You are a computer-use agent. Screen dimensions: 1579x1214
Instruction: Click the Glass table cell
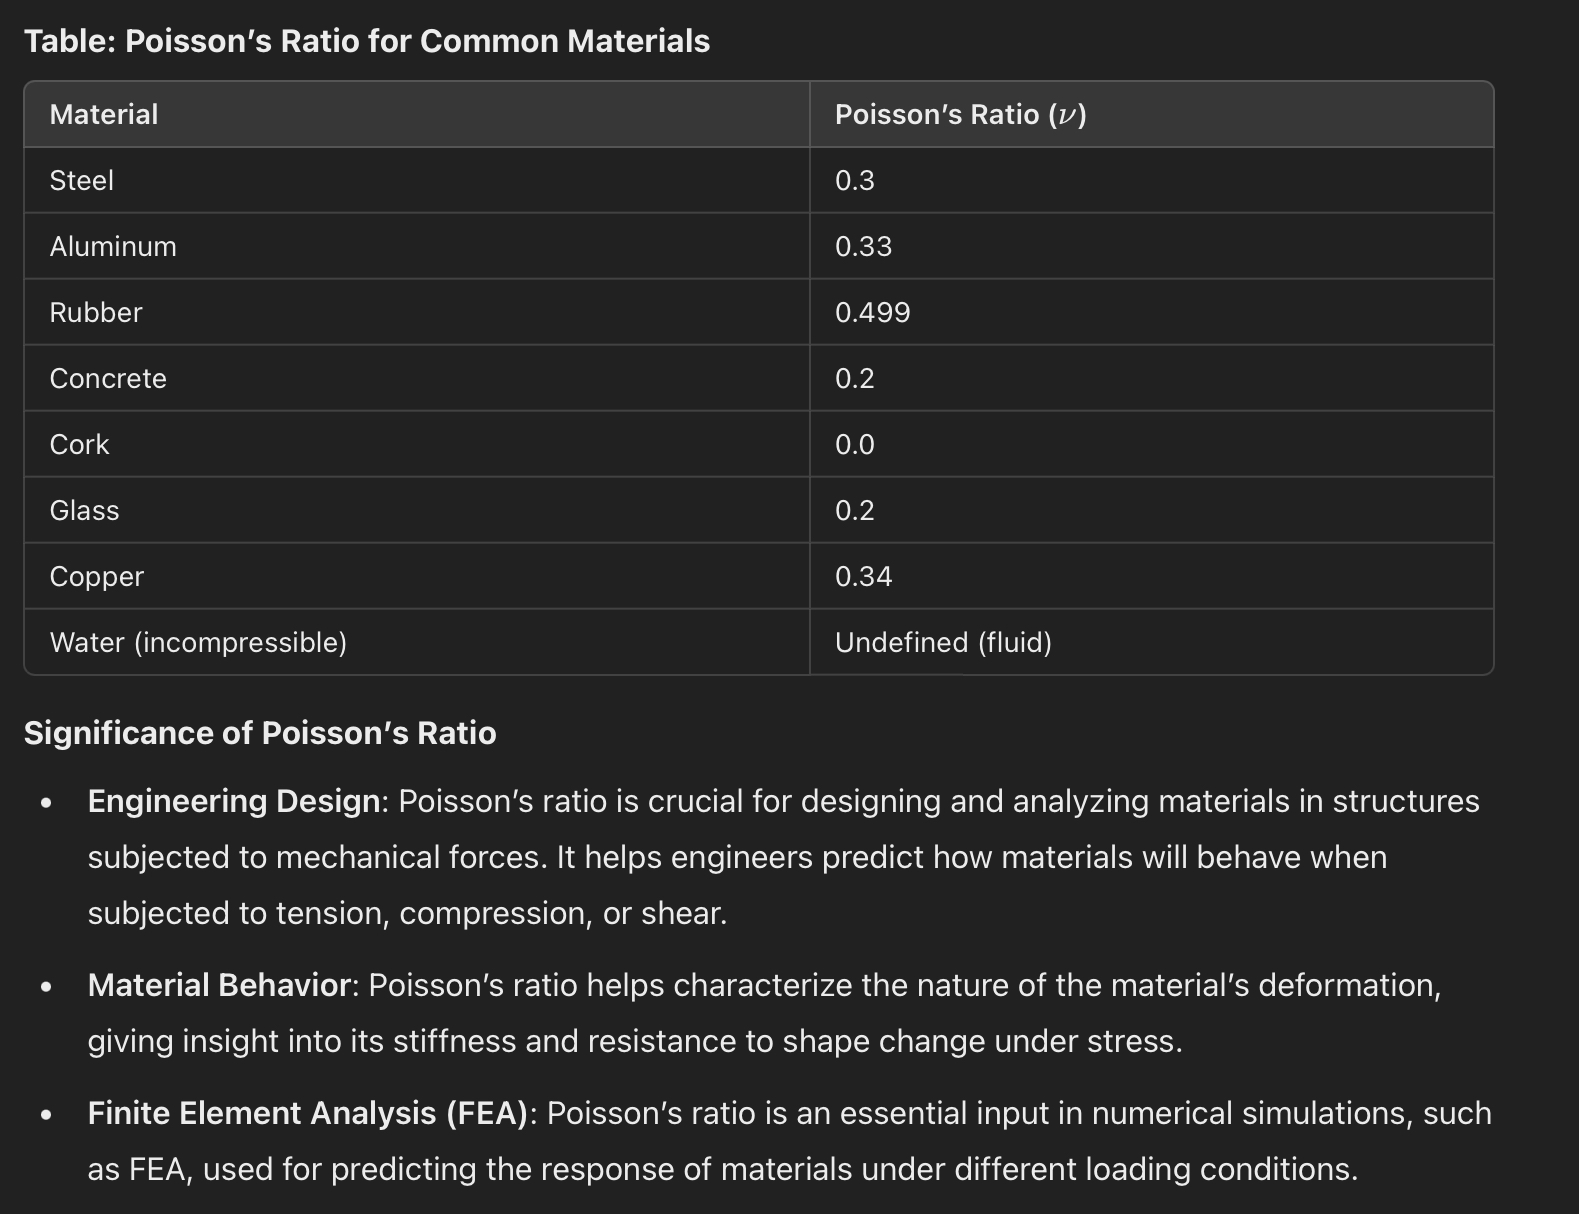pyautogui.click(x=85, y=511)
